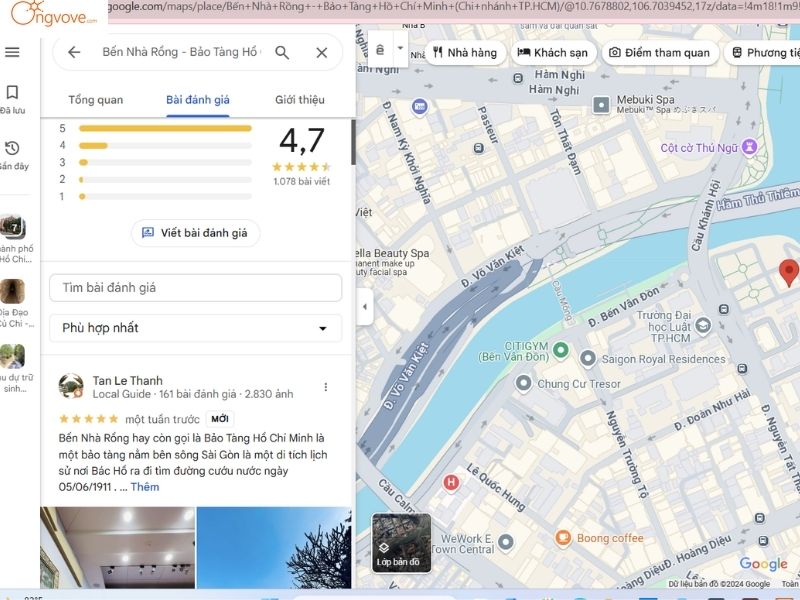Screen dimensions: 800x600
Task: Open the hamburger main menu
Action: click(12, 52)
